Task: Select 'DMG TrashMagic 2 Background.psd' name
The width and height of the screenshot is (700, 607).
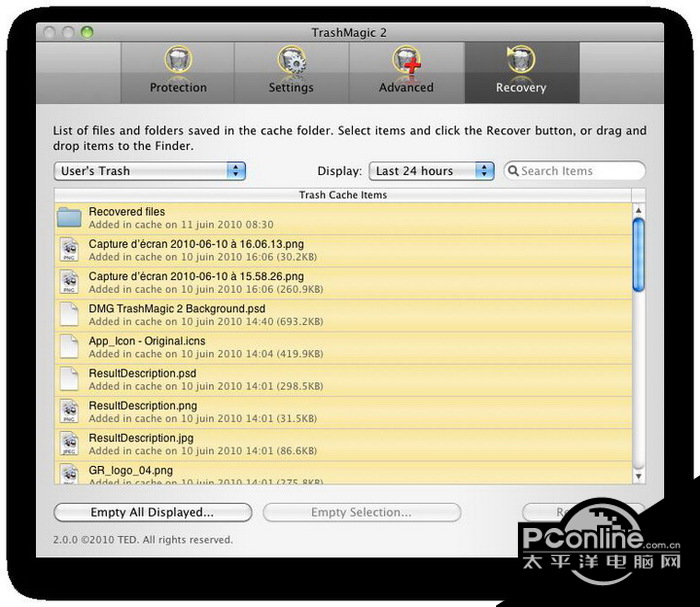Action: (x=177, y=309)
